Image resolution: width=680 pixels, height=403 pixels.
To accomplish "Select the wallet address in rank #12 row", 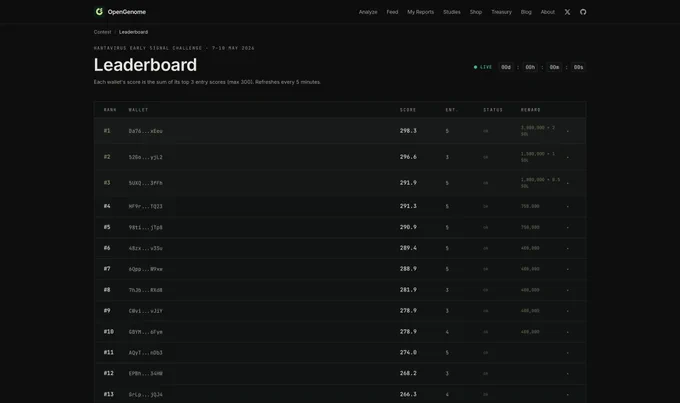I will tap(145, 374).
